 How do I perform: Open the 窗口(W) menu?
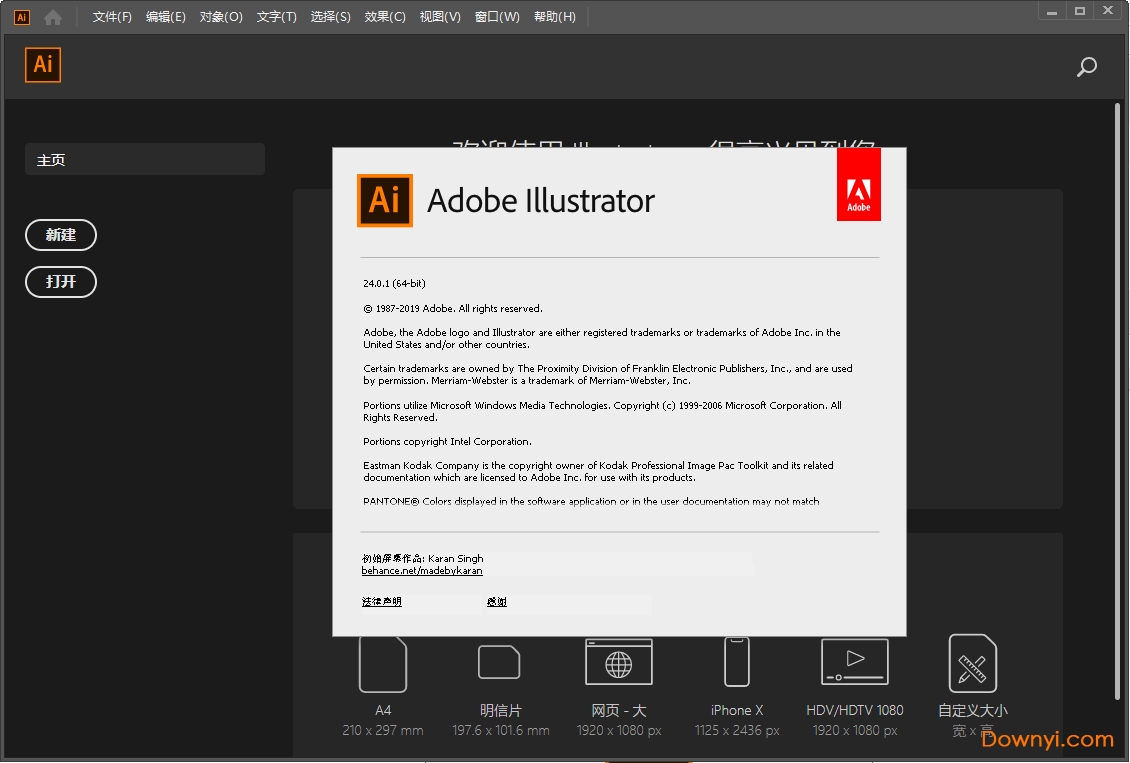(x=497, y=17)
